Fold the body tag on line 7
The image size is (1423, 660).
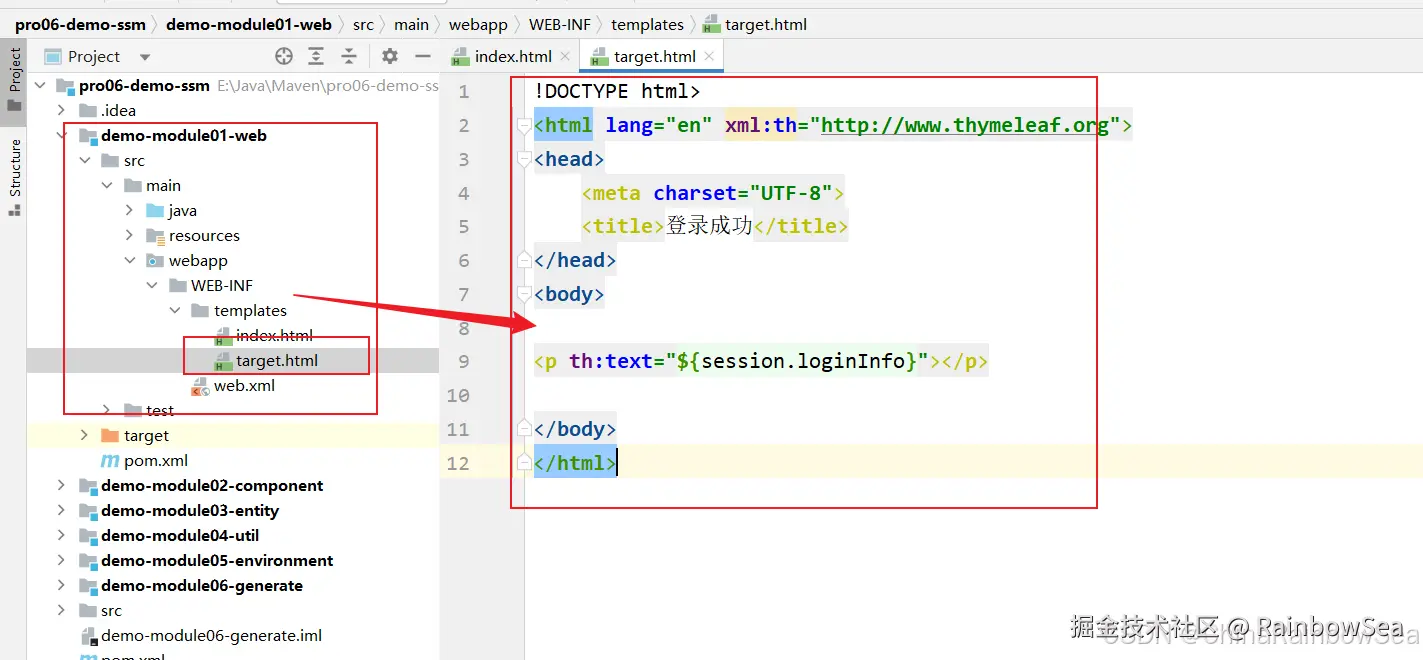coord(523,294)
